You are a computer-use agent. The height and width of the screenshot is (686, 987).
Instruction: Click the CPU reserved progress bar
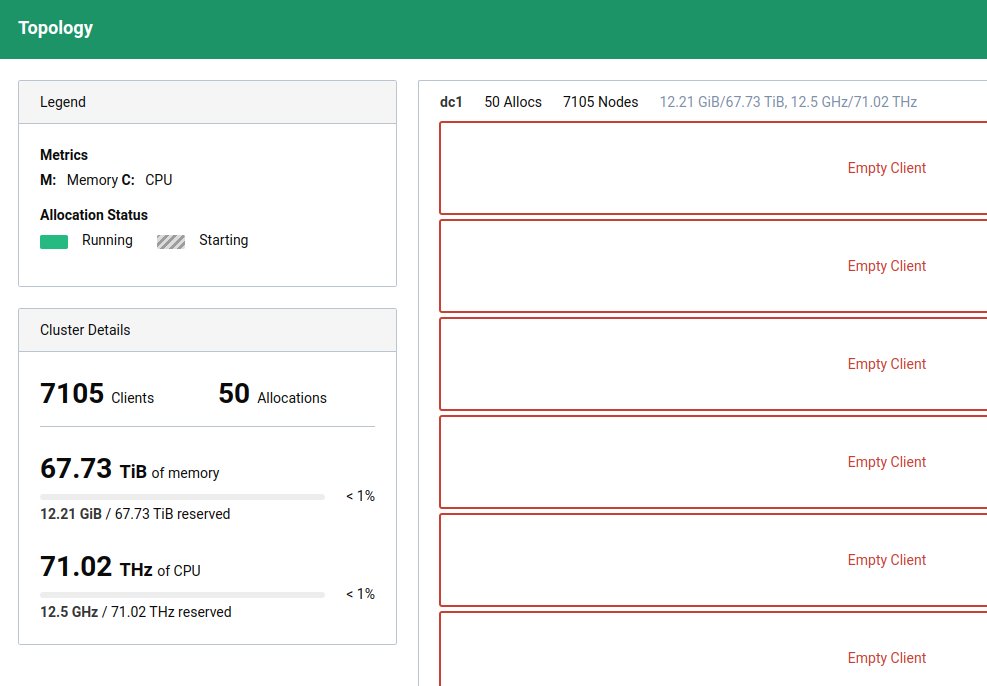pos(182,595)
